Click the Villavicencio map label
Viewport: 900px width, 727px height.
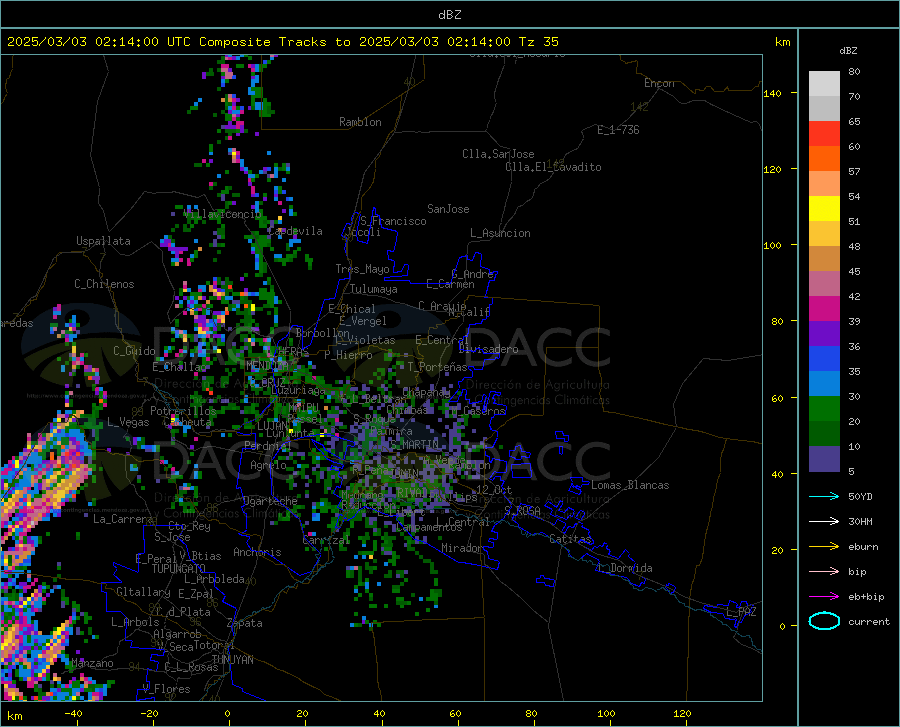pyautogui.click(x=223, y=214)
